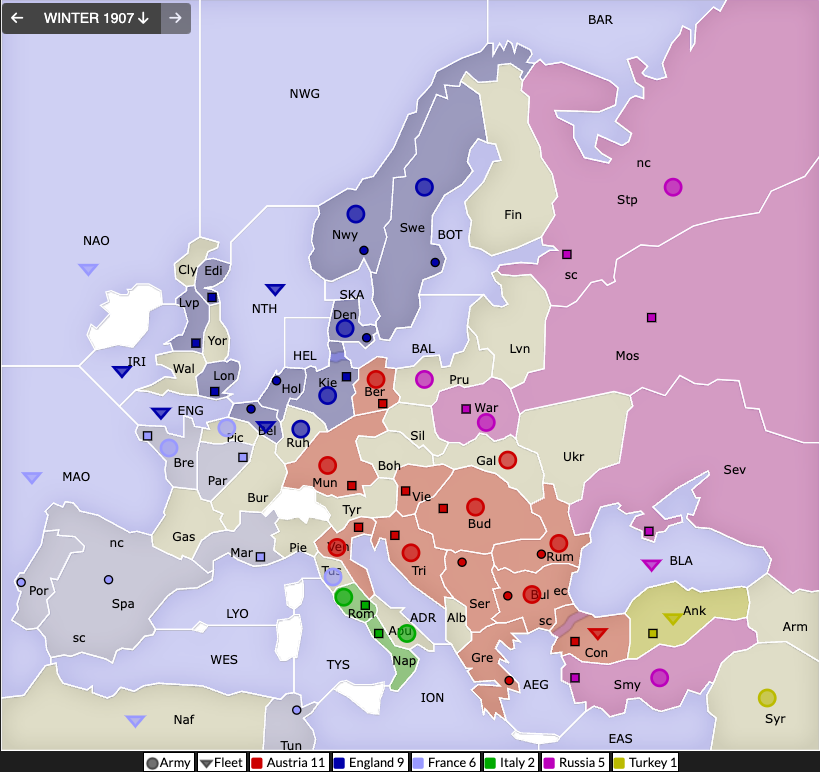Select the French army in Tuscany
This screenshot has width=820, height=772.
click(333, 577)
